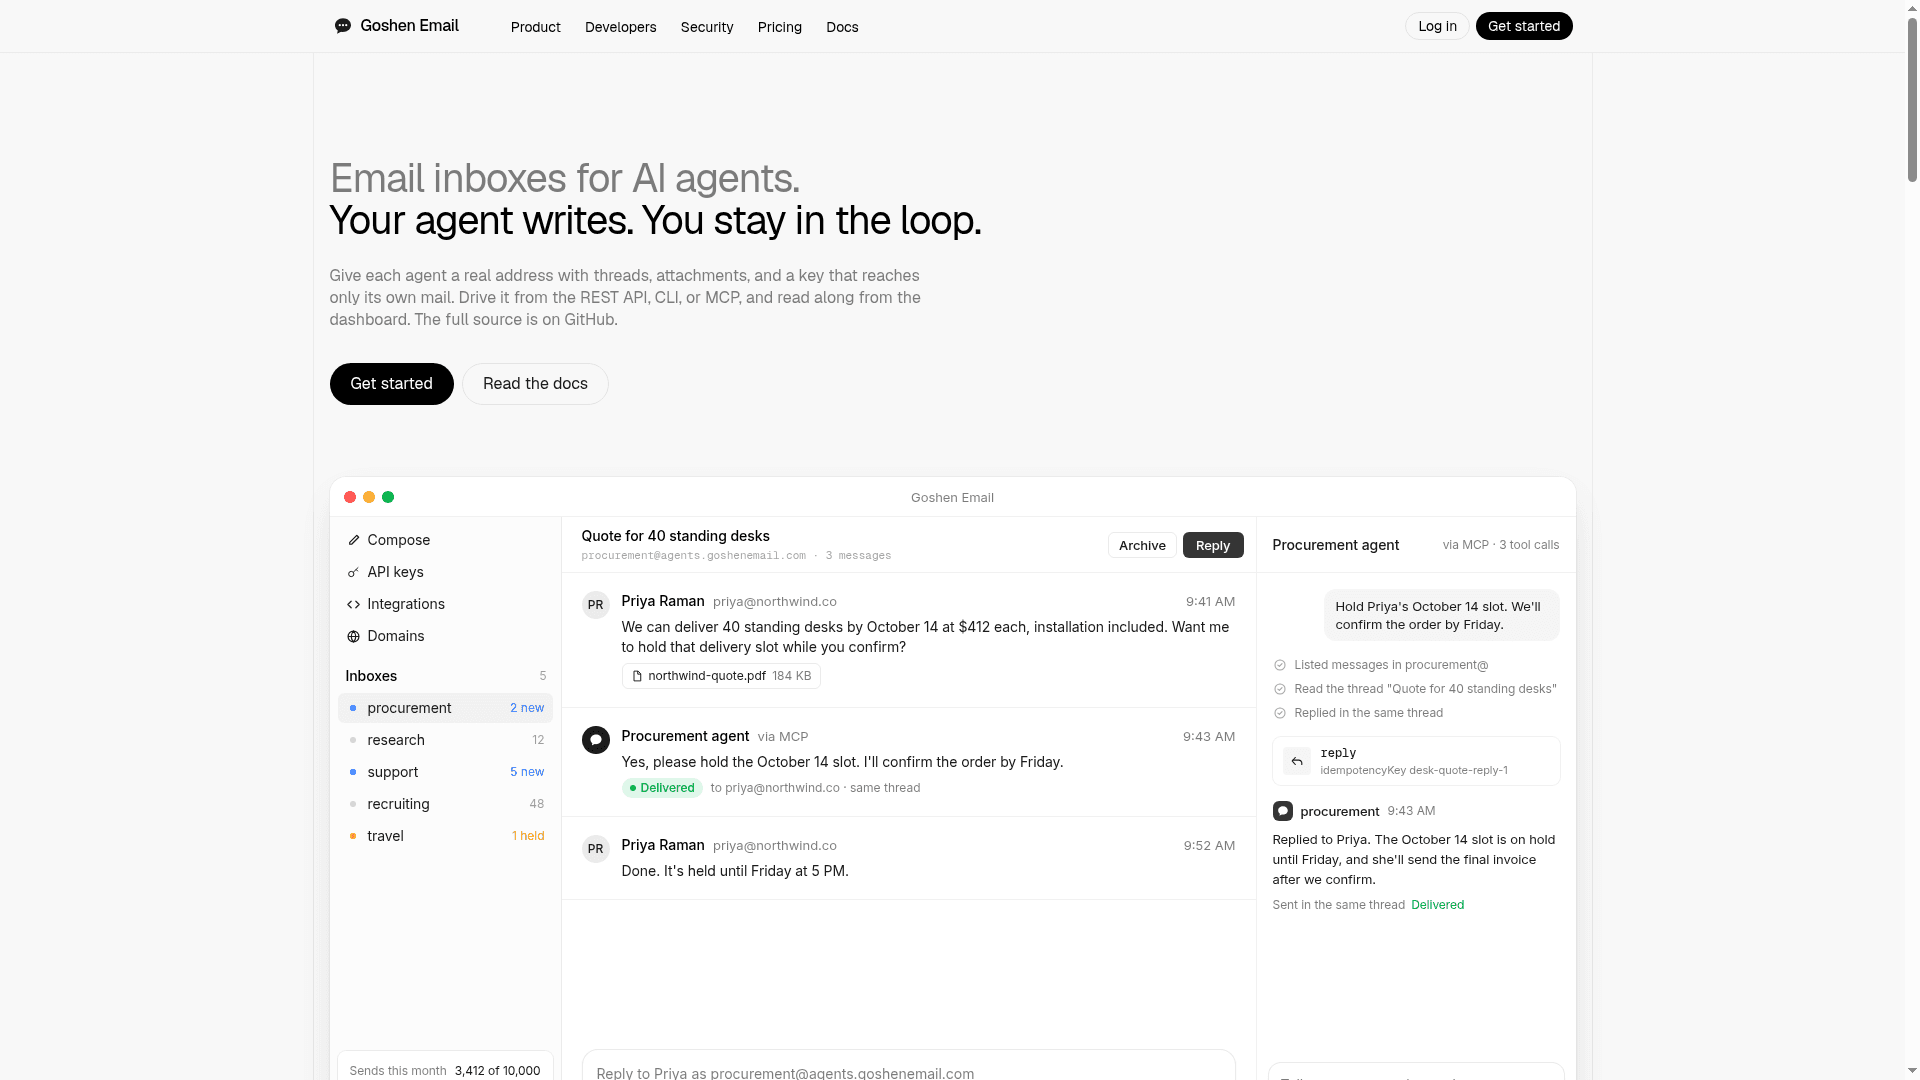The width and height of the screenshot is (1920, 1080).
Task: Click the Domains globe icon
Action: [x=353, y=636]
